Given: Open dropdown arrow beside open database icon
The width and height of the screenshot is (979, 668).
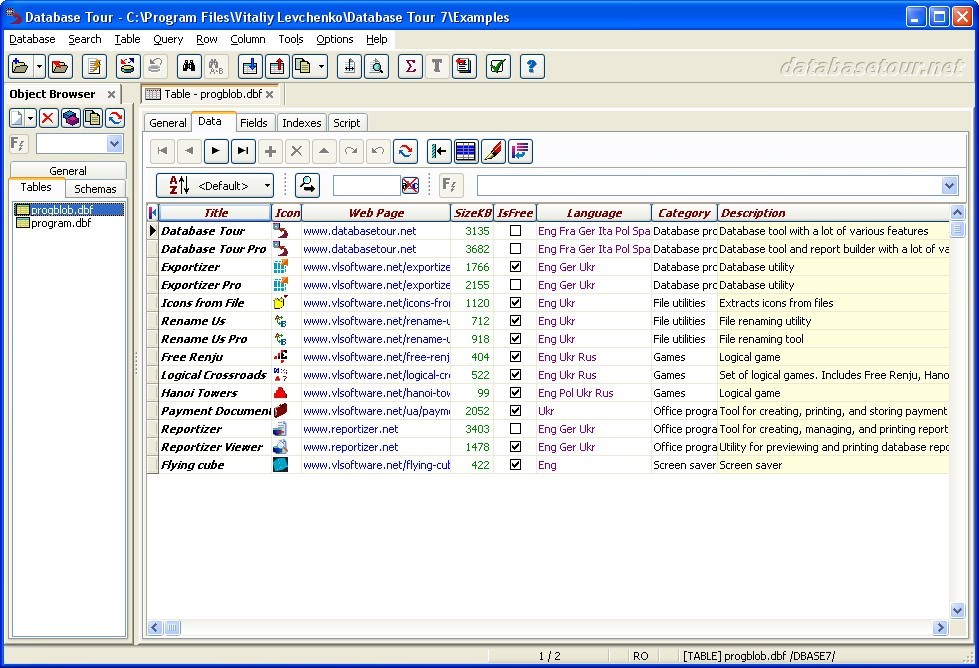Looking at the screenshot, I should tap(39, 66).
